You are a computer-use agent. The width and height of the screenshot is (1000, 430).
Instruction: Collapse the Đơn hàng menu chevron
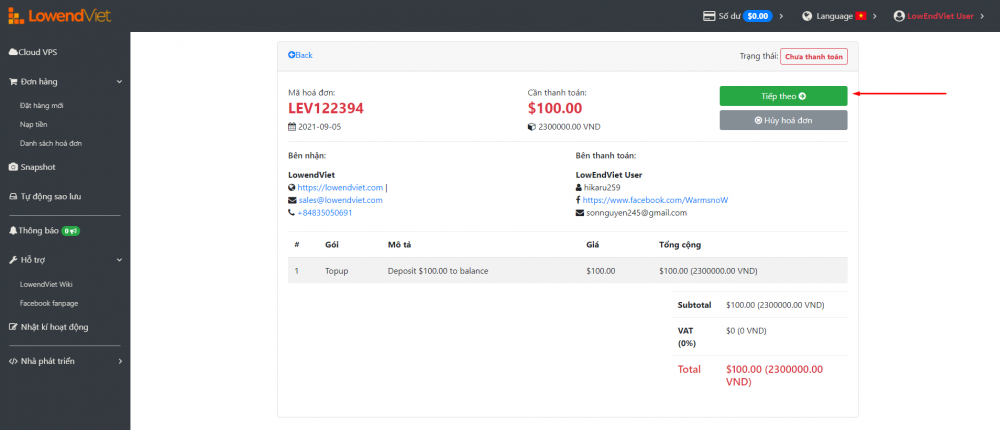119,82
